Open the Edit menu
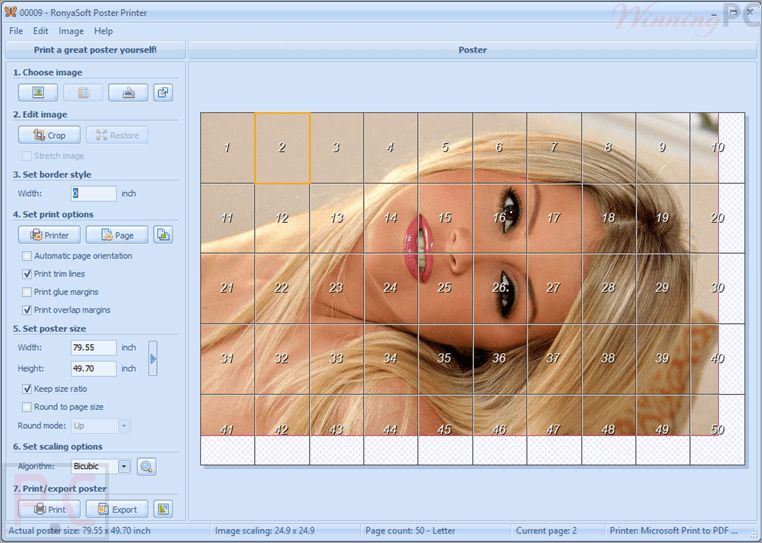762x543 pixels. click(41, 31)
